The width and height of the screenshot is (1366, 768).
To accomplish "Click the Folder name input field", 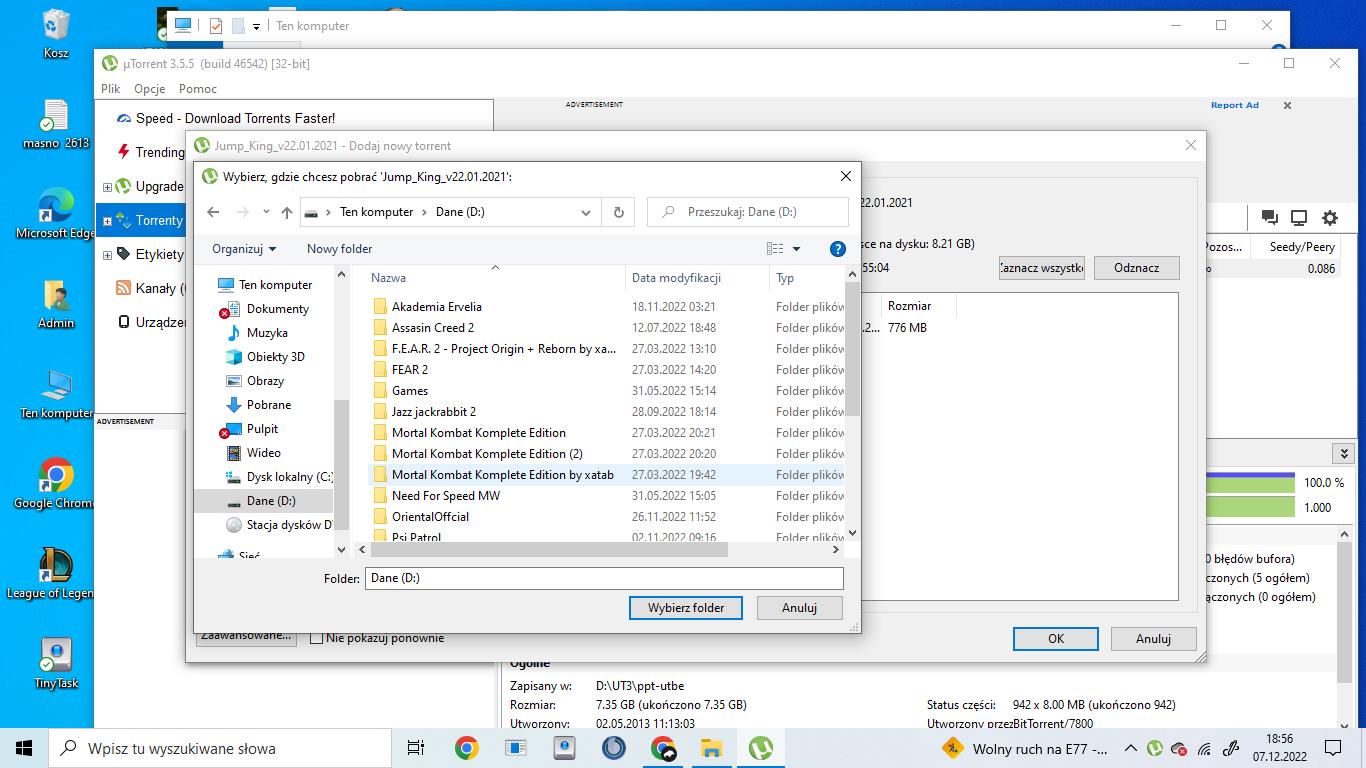I will click(x=604, y=578).
